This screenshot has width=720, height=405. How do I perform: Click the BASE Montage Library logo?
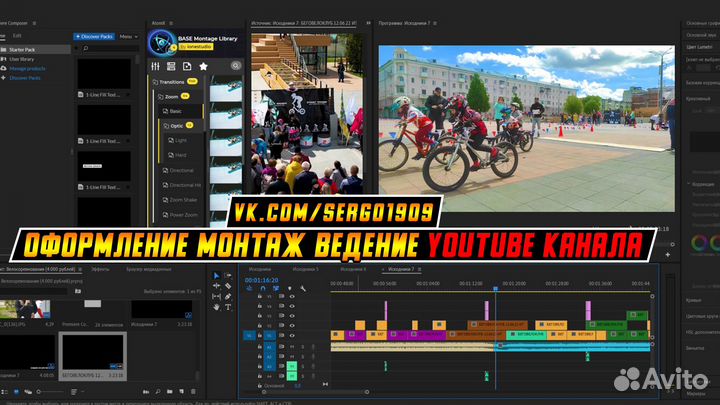[x=161, y=43]
